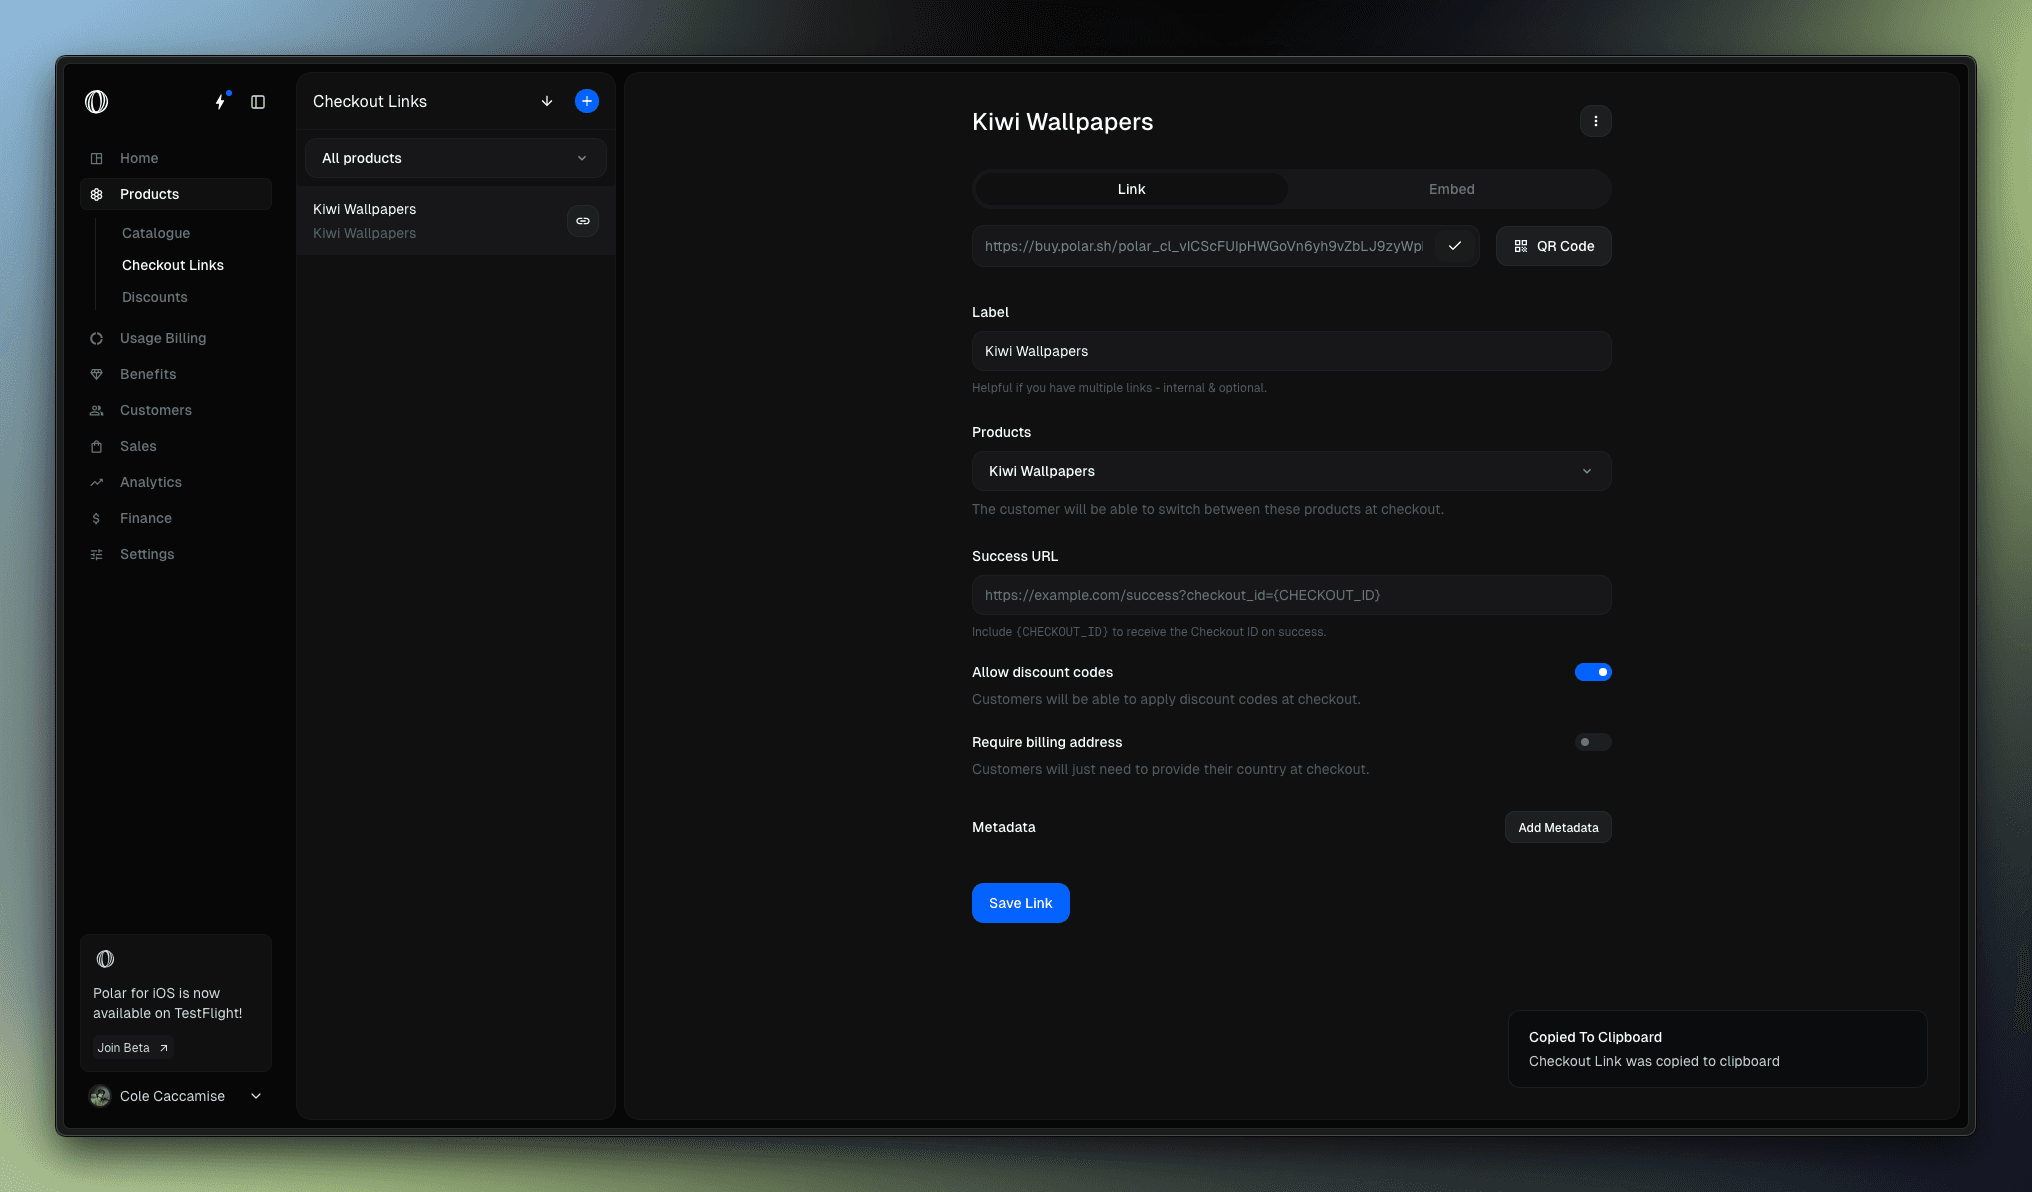Click the QR Code grid icon
Screen dimensions: 2032x1192
point(1521,246)
